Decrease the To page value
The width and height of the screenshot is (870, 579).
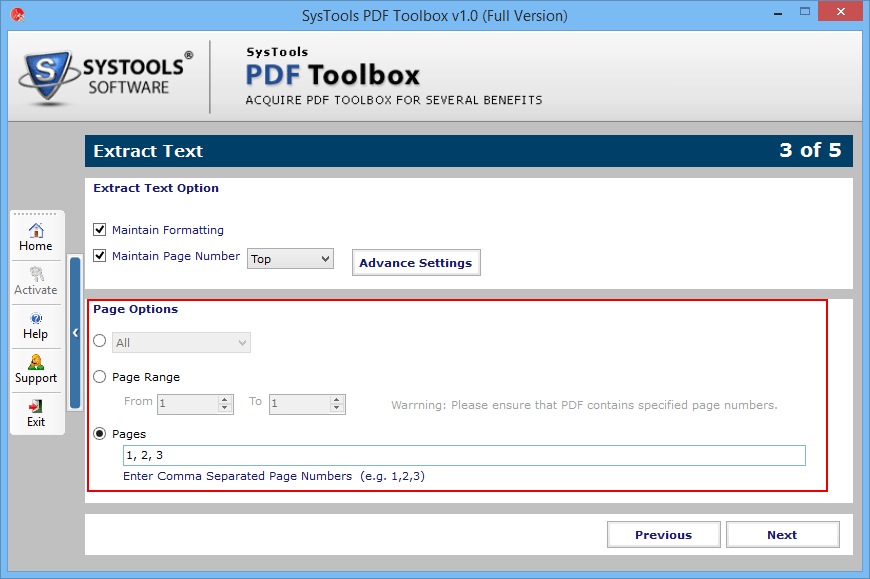pos(337,408)
